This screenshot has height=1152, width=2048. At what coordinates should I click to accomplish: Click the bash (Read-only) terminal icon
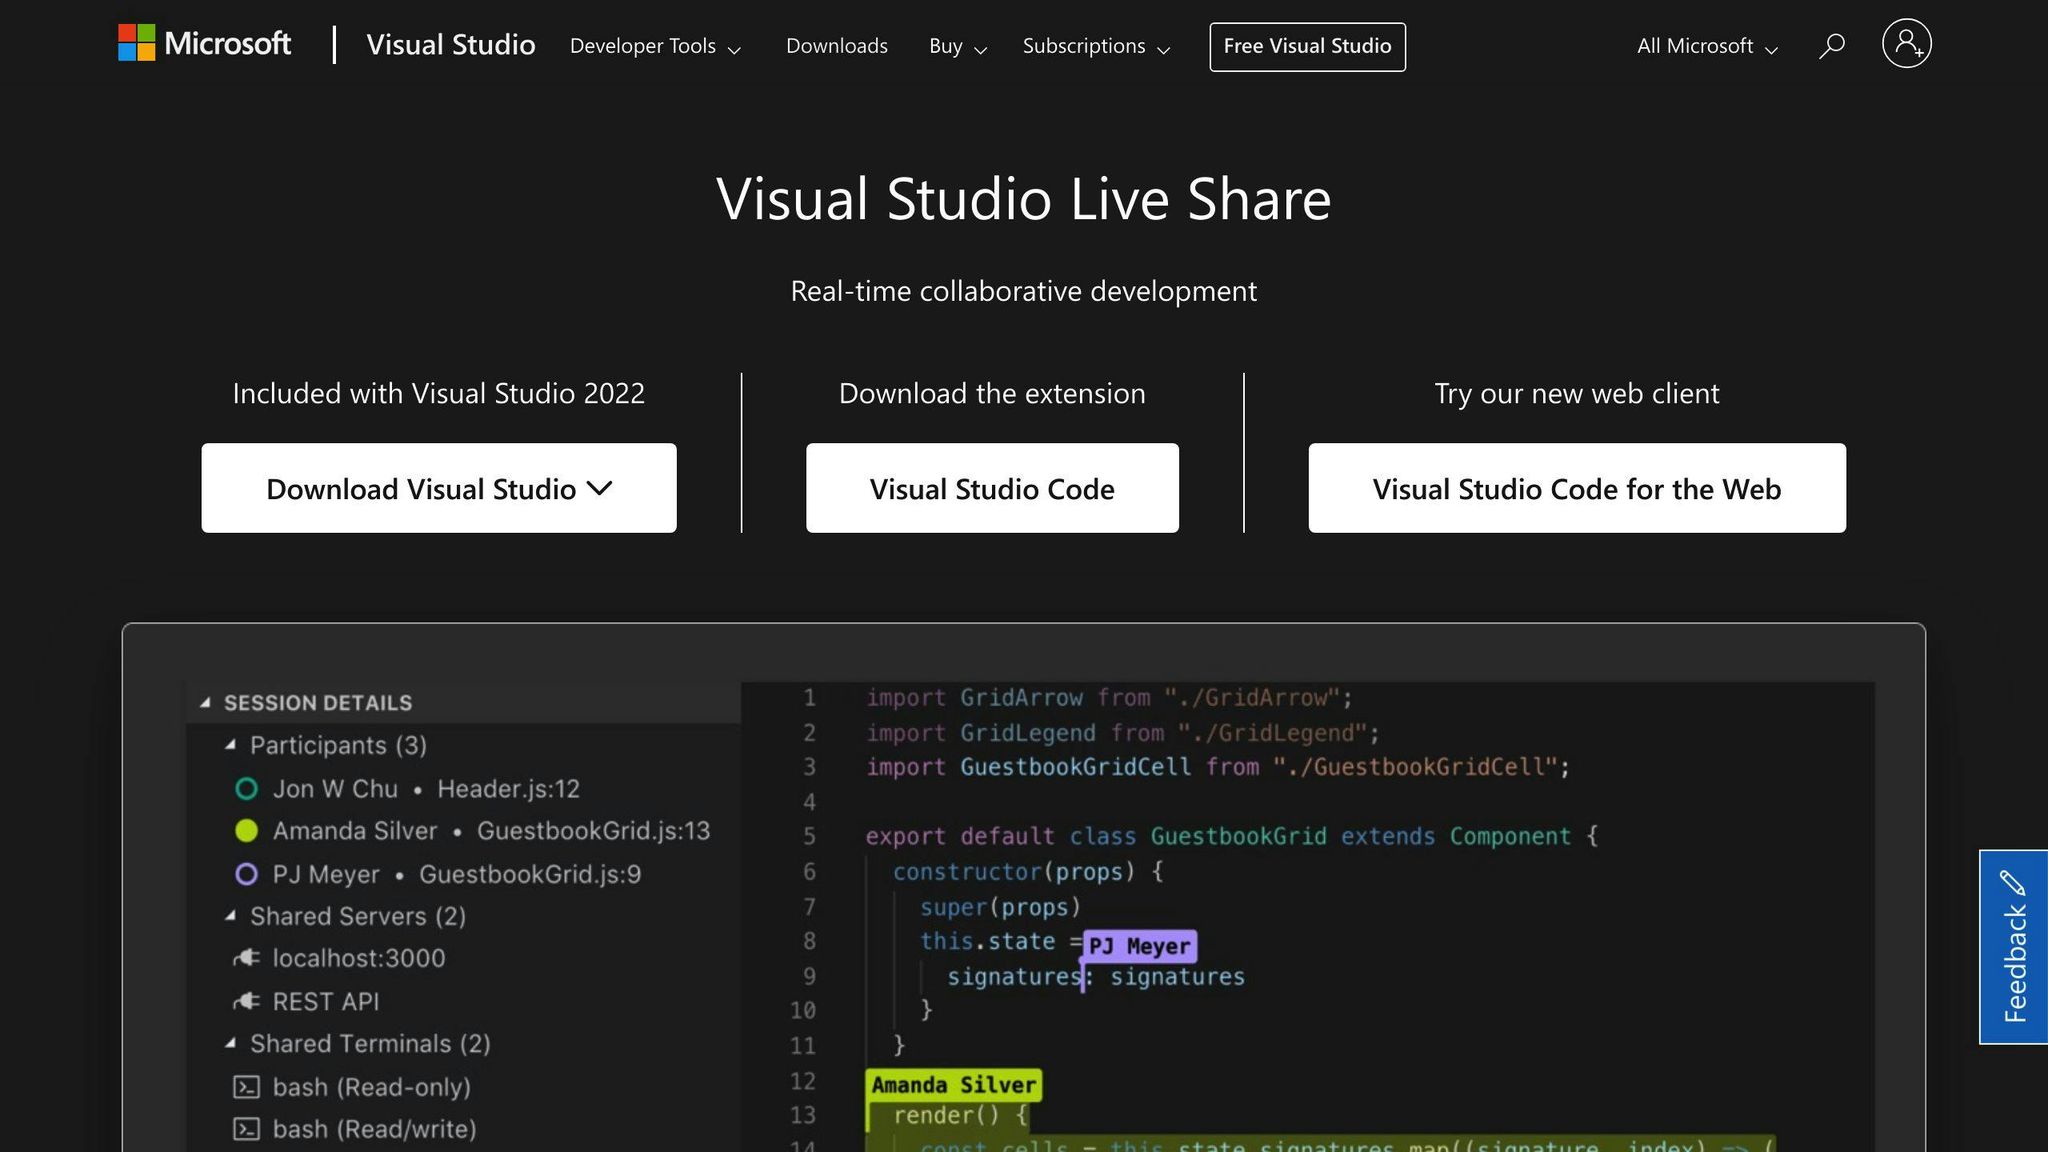[246, 1087]
